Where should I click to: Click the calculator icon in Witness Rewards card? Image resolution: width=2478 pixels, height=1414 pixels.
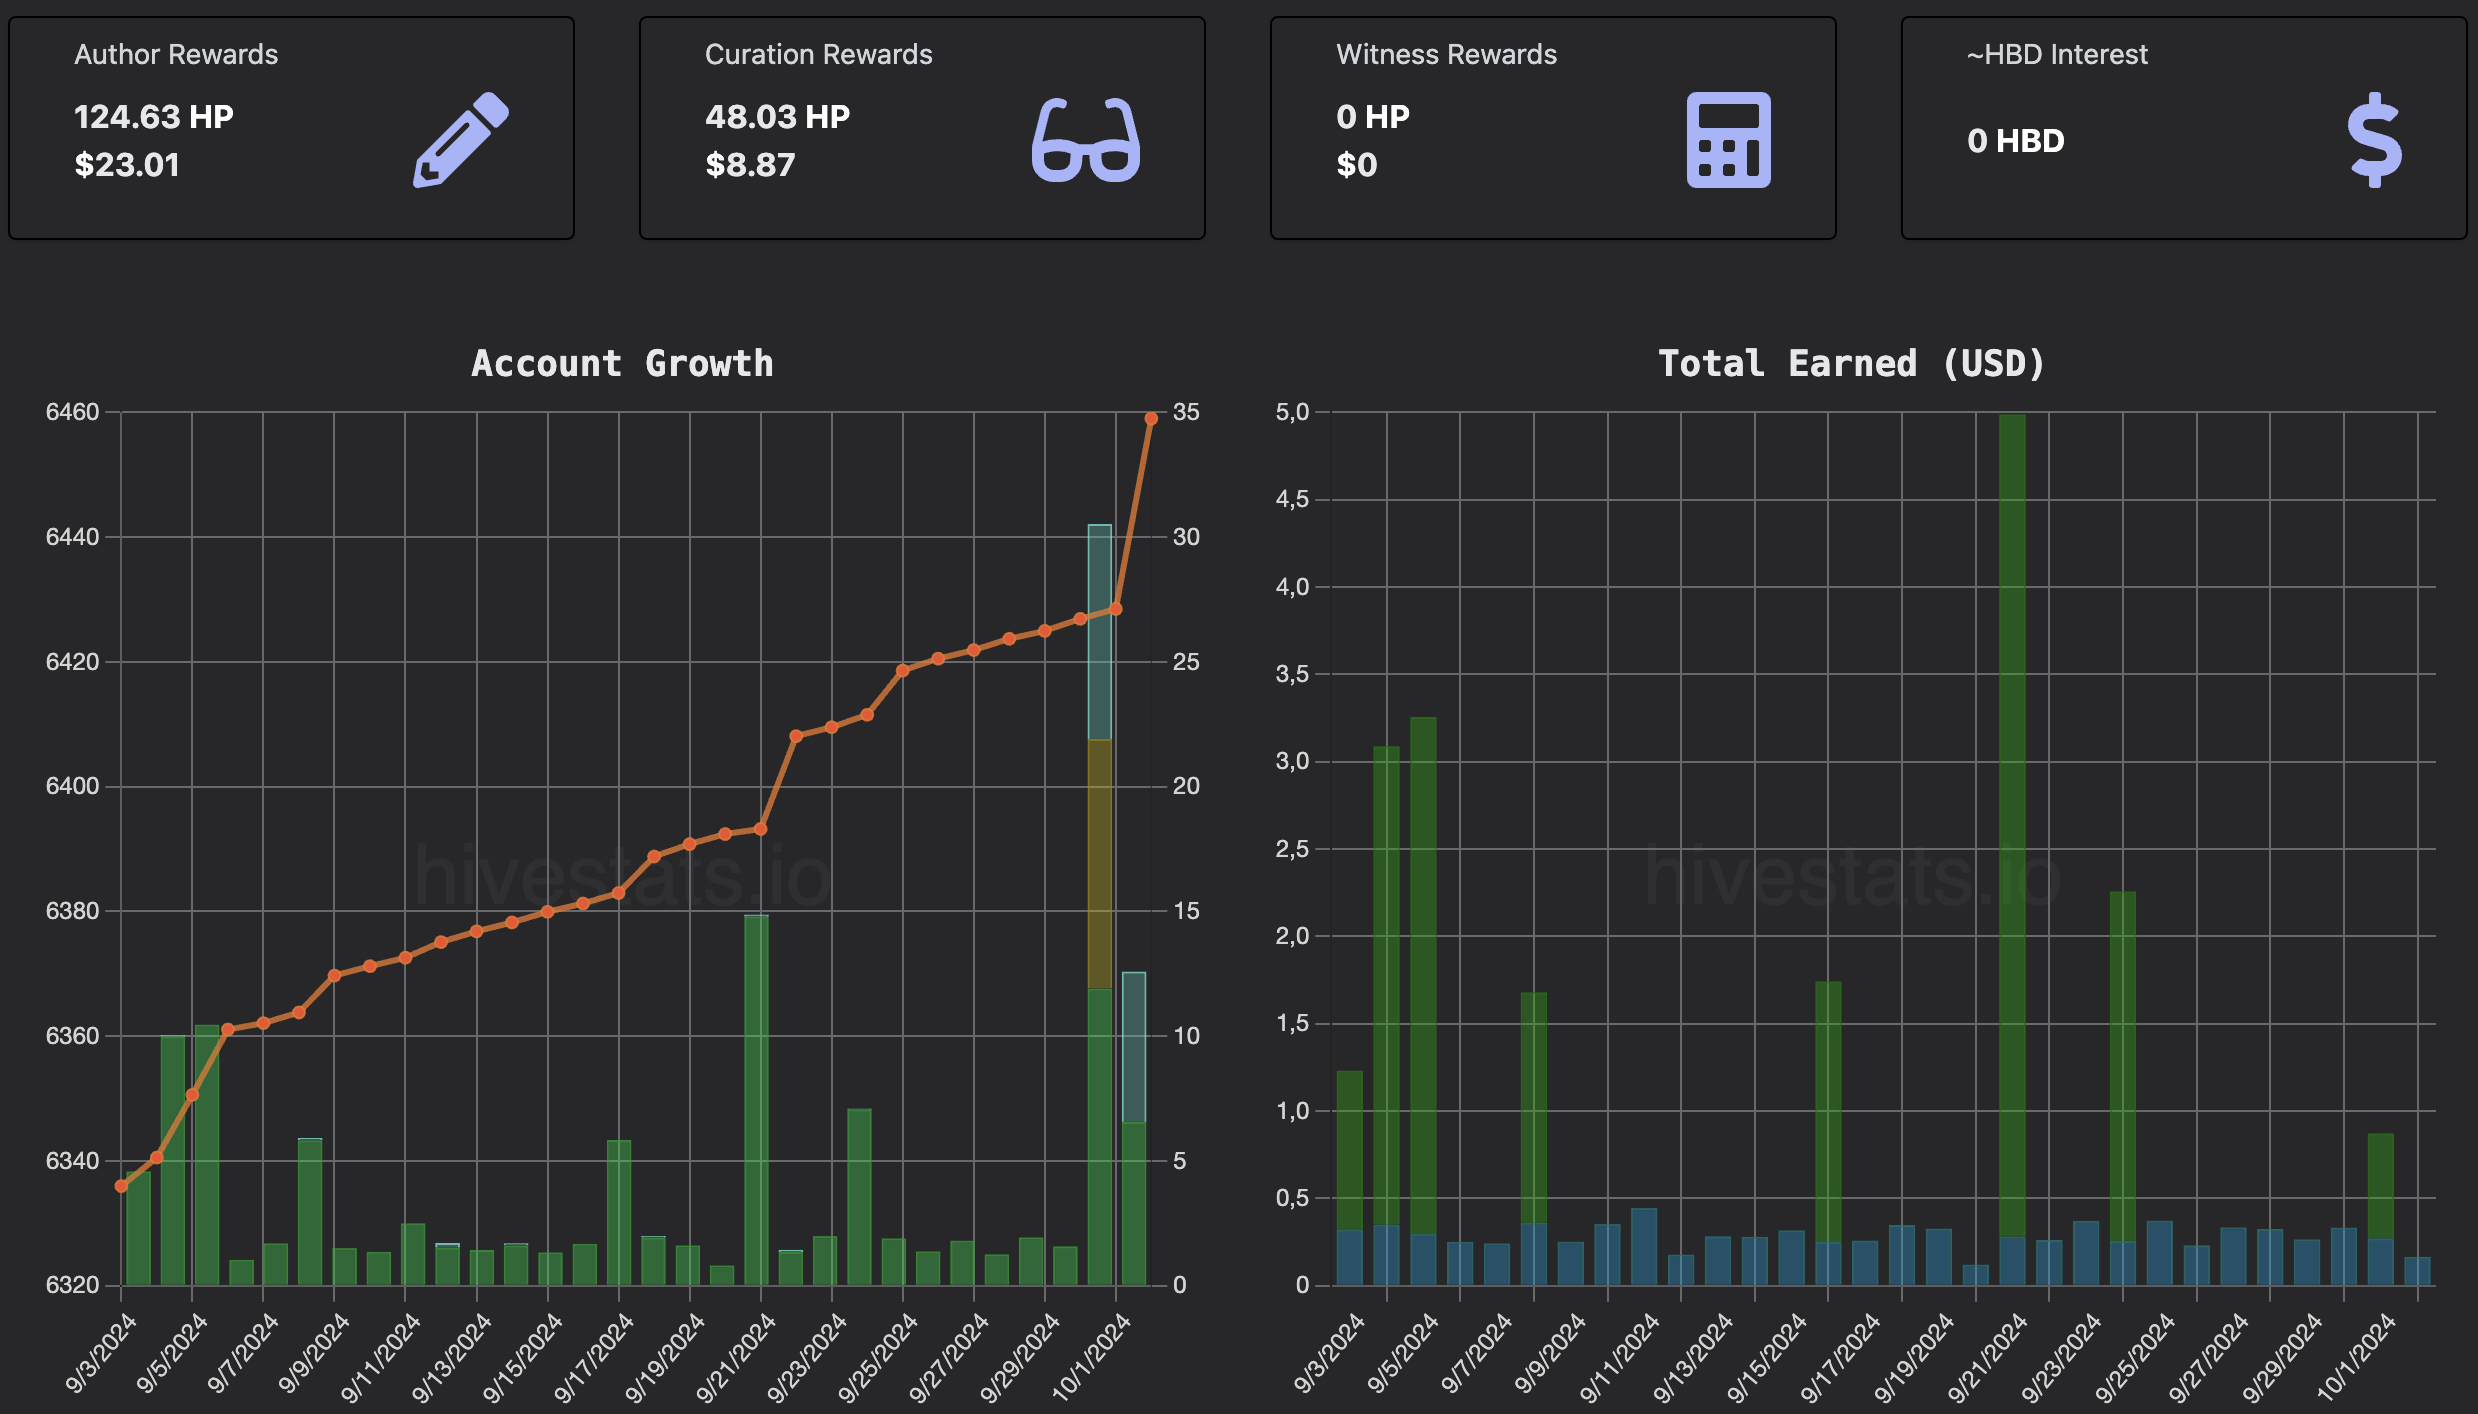point(1728,140)
